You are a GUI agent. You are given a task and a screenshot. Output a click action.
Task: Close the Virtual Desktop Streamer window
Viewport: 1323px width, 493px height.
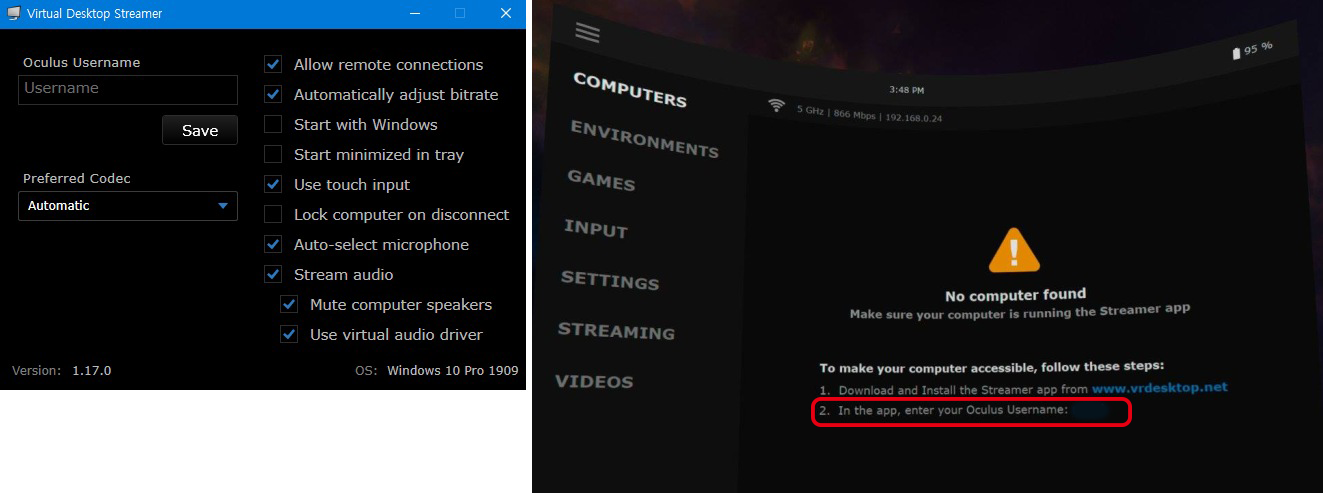(505, 14)
